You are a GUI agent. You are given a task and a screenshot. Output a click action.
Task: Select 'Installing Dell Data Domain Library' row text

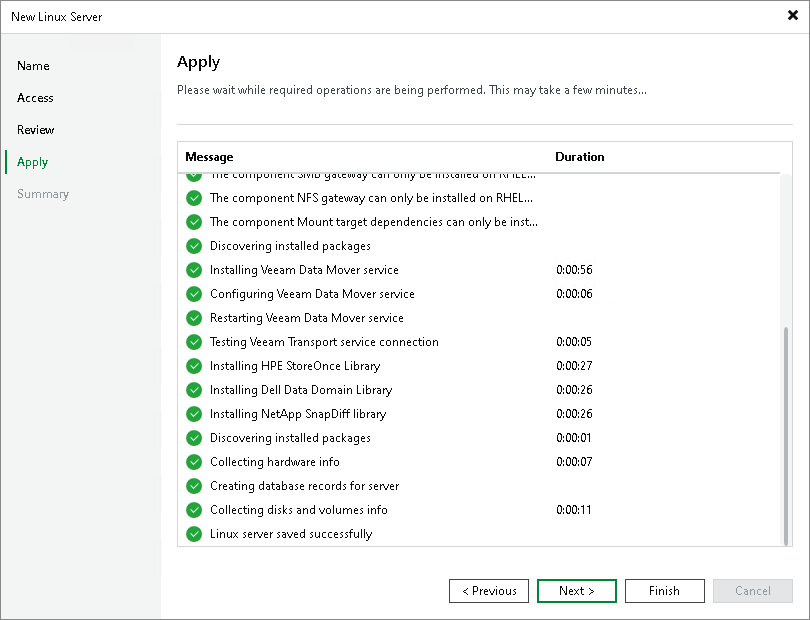[x=301, y=390]
